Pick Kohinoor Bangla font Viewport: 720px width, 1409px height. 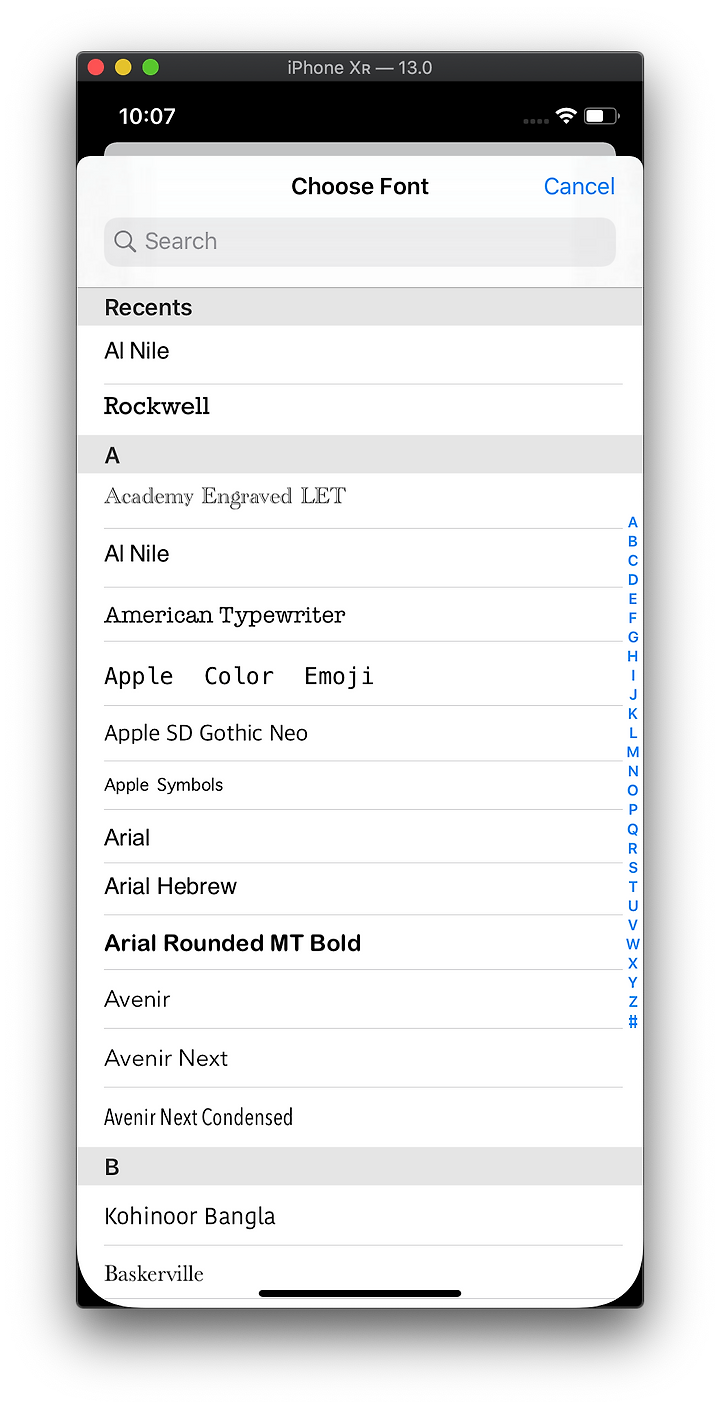tap(360, 1216)
